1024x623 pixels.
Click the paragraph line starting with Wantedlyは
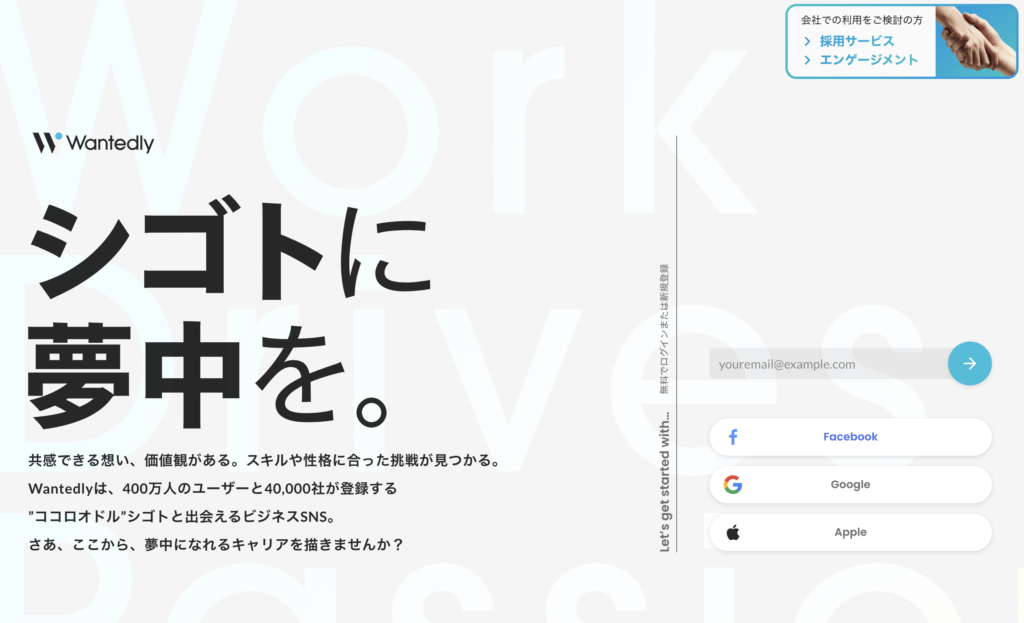(213, 489)
